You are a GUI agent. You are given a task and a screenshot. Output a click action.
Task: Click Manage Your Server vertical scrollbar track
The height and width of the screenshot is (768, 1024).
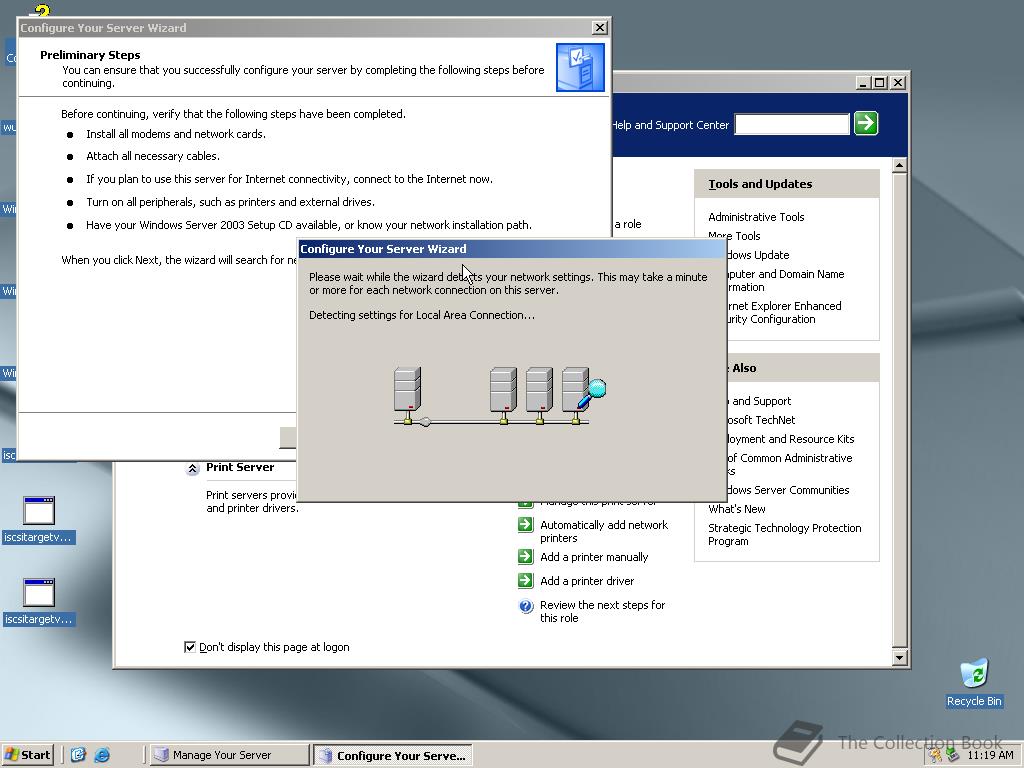tap(899, 411)
